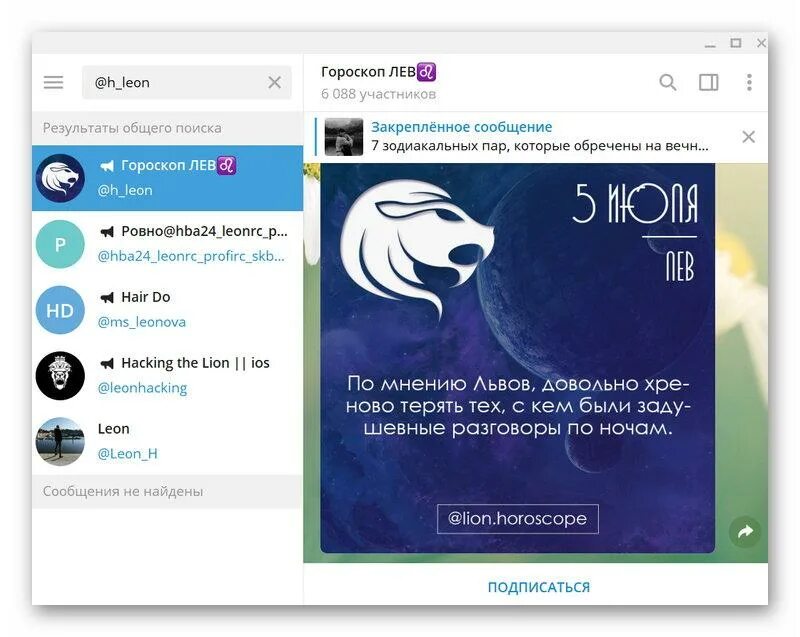The image size is (800, 637).
Task: Click the Hacking the Lion skull avatar
Action: click(60, 375)
